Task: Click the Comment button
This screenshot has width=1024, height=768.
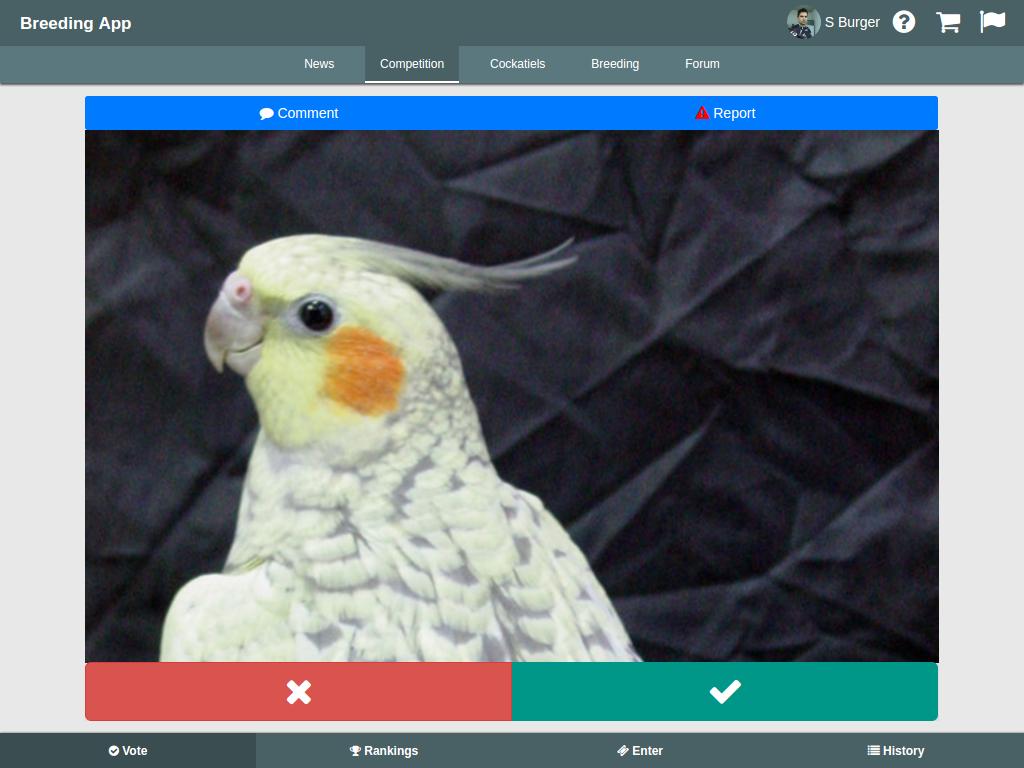Action: 298,113
